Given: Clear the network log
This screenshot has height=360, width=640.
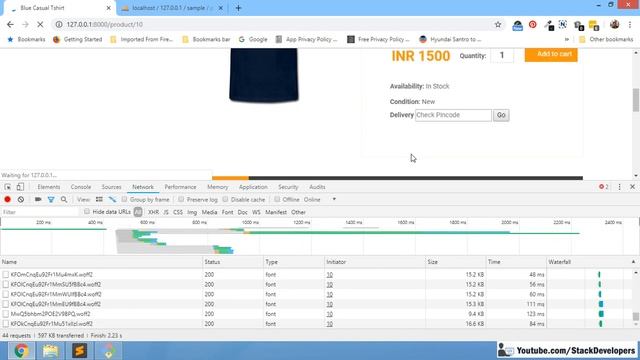Looking at the screenshot, I should [21, 199].
